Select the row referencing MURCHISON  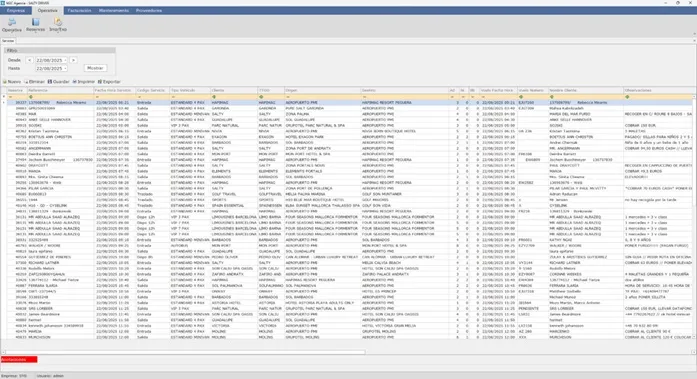point(349,337)
